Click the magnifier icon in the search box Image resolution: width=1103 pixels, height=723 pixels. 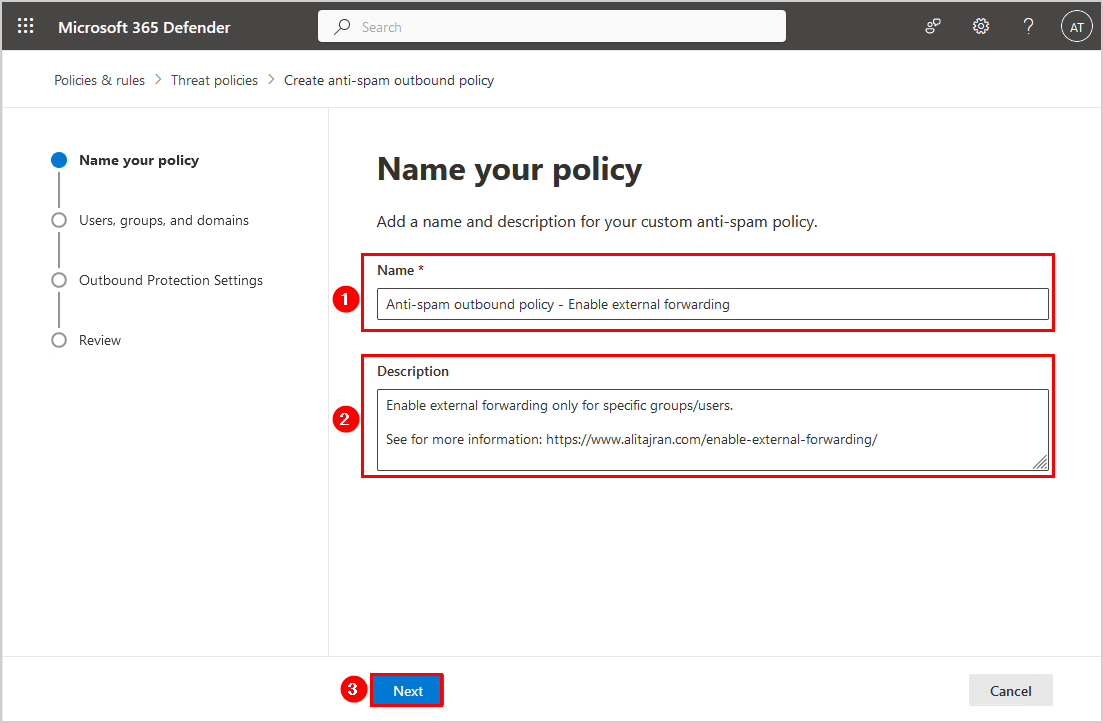pos(343,27)
